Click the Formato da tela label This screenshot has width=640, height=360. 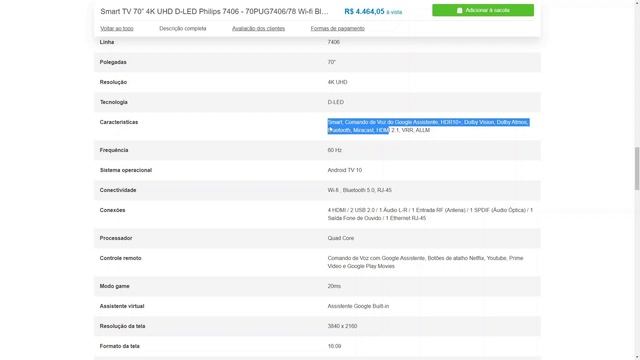[x=120, y=346]
